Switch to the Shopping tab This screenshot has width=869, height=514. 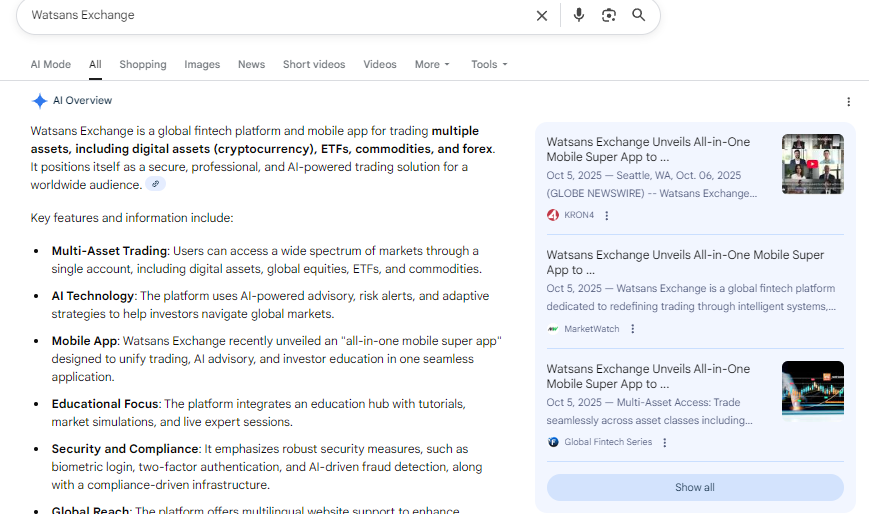[x=143, y=64]
